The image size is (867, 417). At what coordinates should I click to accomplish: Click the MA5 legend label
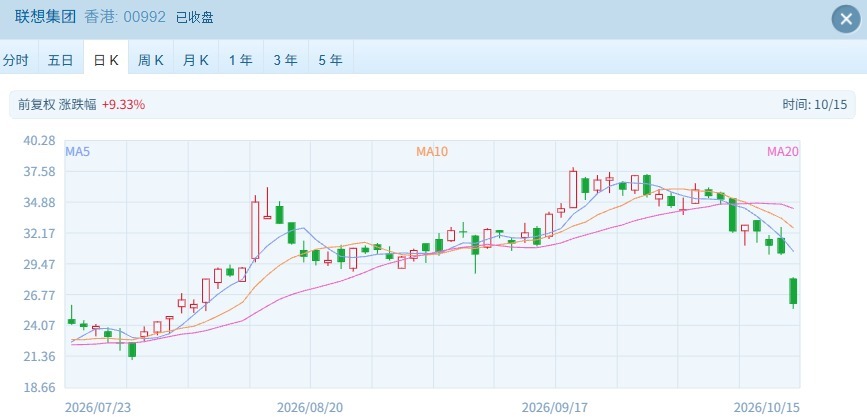(77, 152)
